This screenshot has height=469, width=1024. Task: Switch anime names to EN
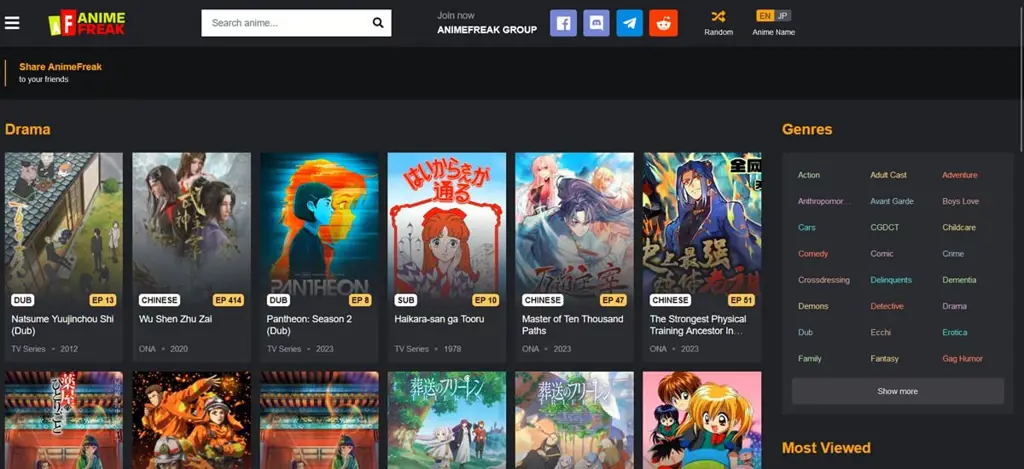tap(765, 16)
